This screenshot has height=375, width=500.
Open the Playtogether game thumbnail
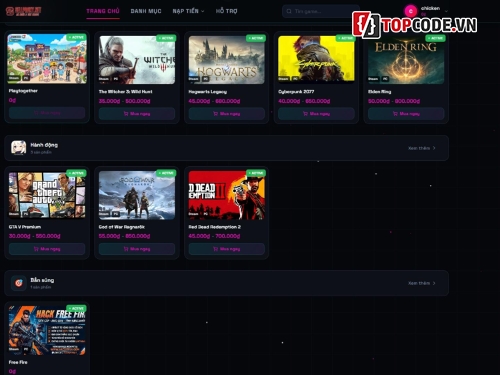click(x=47, y=59)
